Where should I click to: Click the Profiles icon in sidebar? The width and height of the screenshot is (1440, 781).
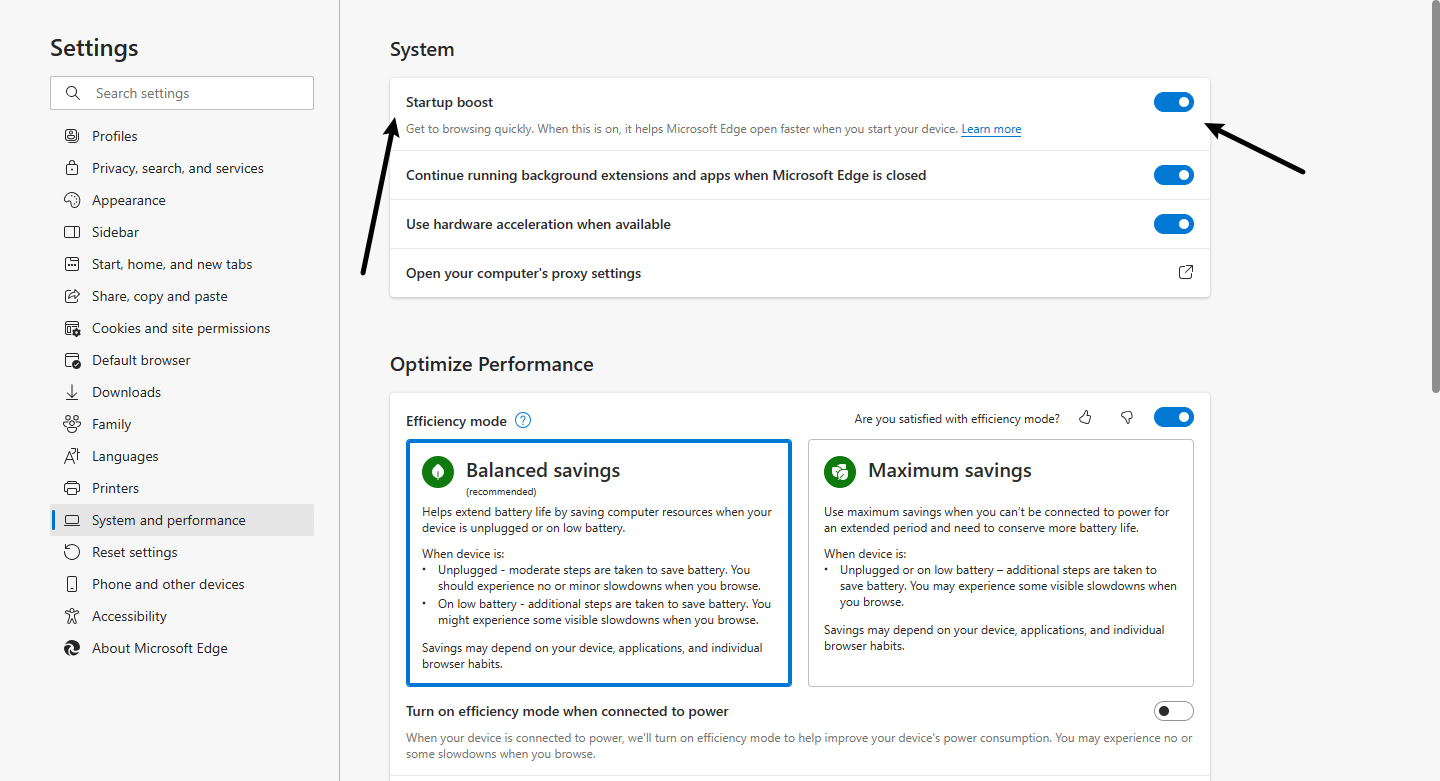[x=72, y=136]
